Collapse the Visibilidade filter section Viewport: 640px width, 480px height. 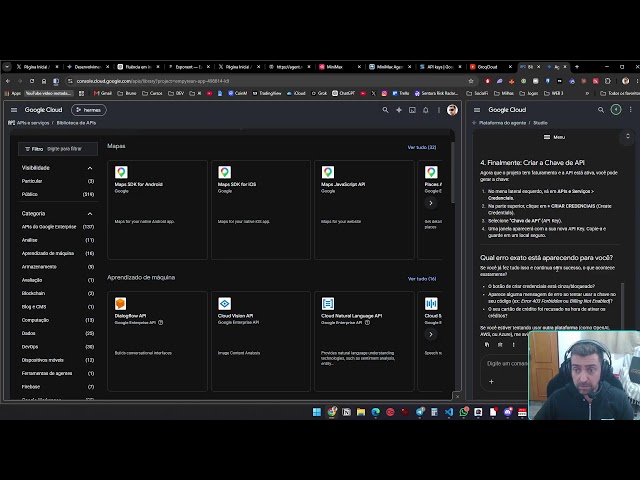pos(90,168)
